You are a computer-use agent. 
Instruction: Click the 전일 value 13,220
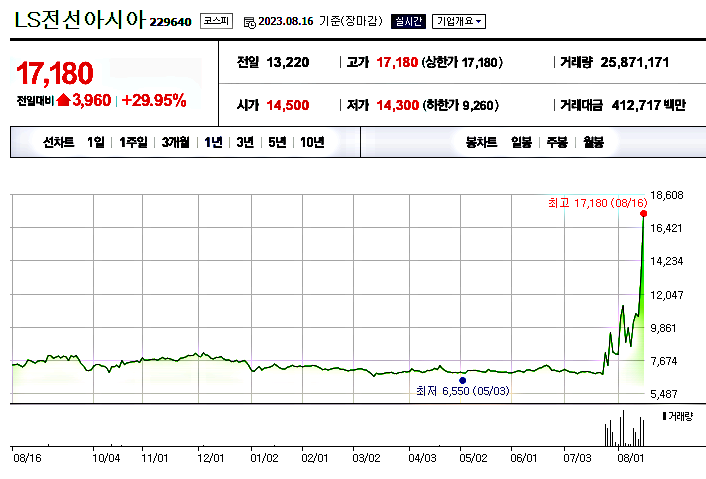pyautogui.click(x=288, y=62)
